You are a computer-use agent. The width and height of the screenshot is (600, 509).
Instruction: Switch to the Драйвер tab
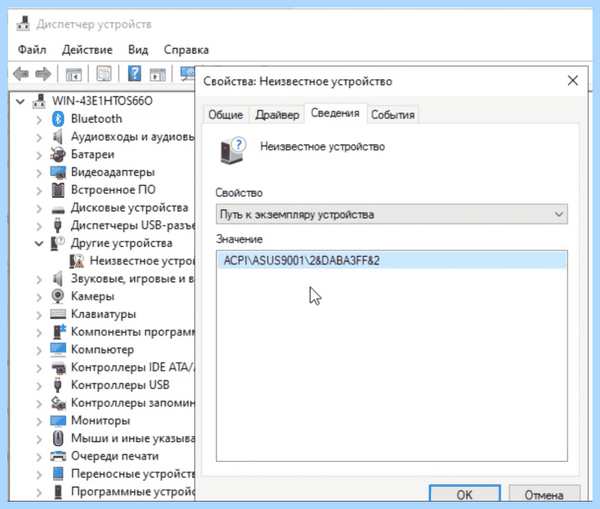(x=277, y=114)
